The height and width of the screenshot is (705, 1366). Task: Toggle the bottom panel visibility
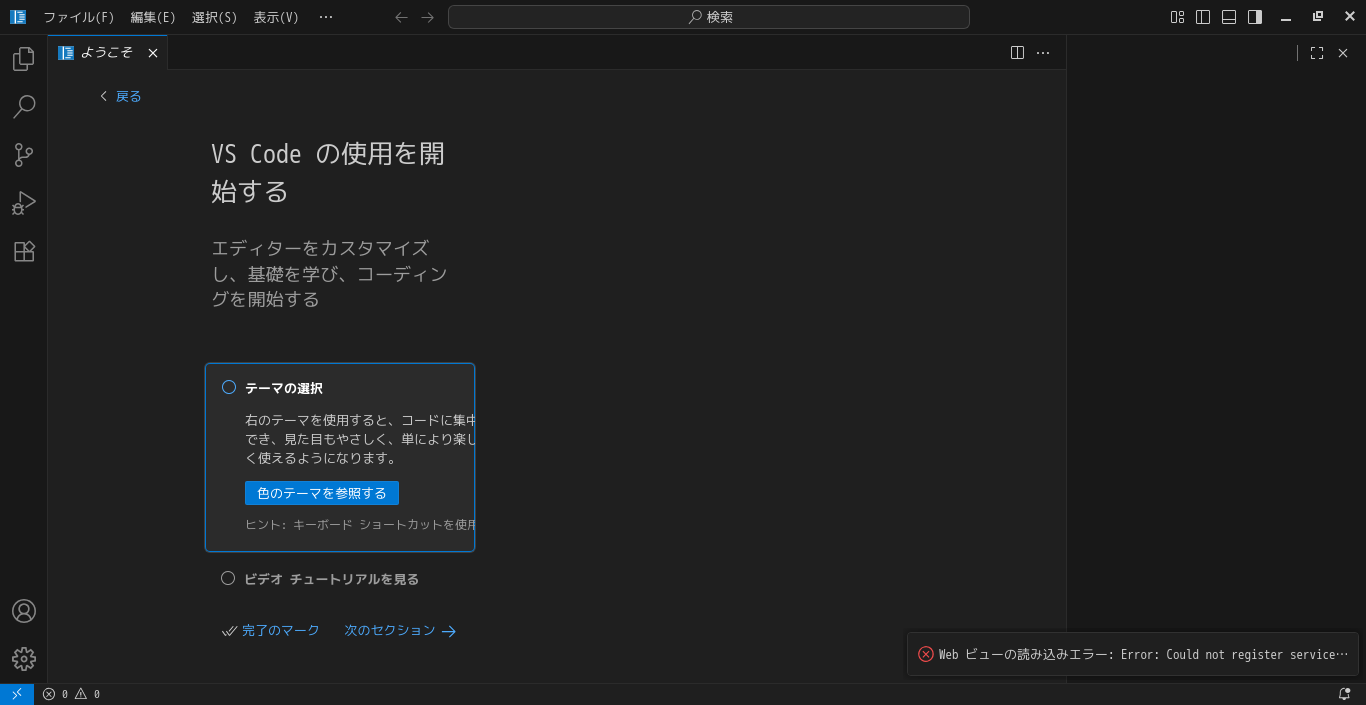1229,17
